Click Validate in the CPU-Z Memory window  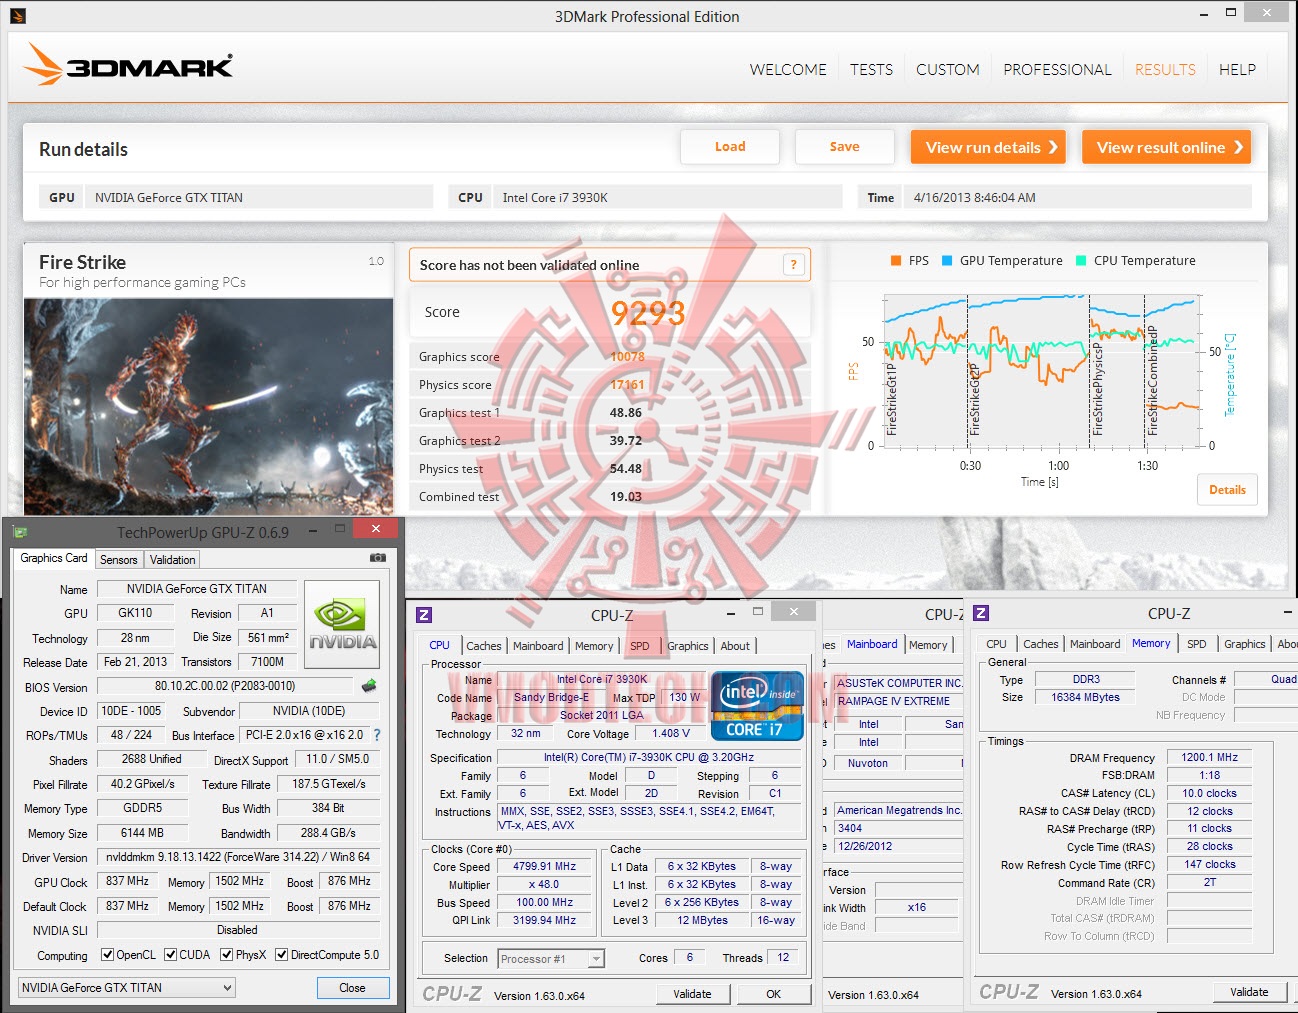1249,992
